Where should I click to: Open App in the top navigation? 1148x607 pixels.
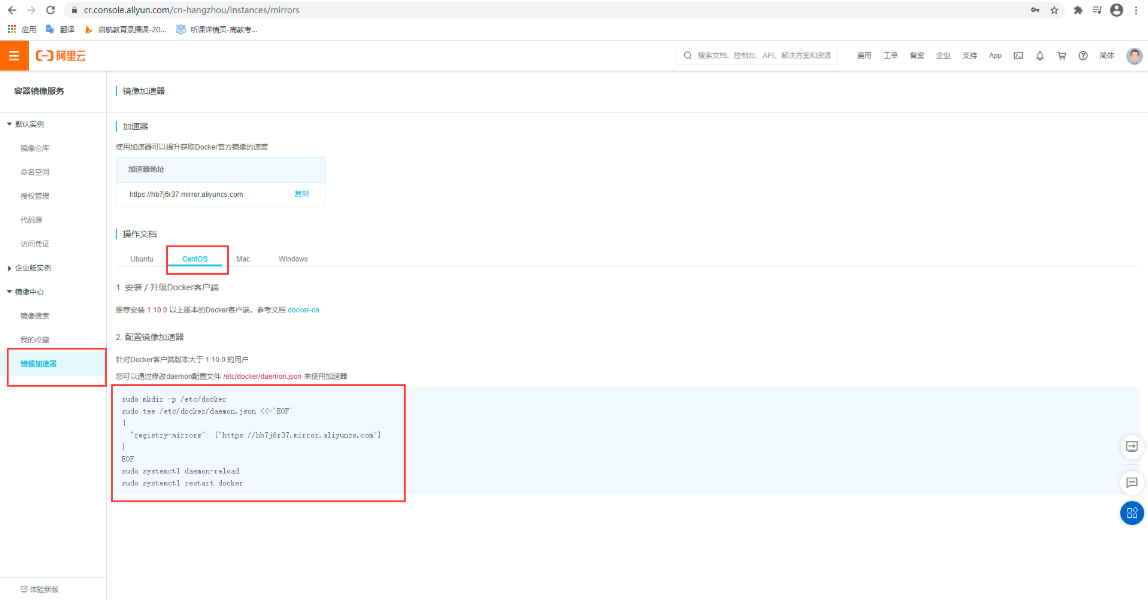995,56
